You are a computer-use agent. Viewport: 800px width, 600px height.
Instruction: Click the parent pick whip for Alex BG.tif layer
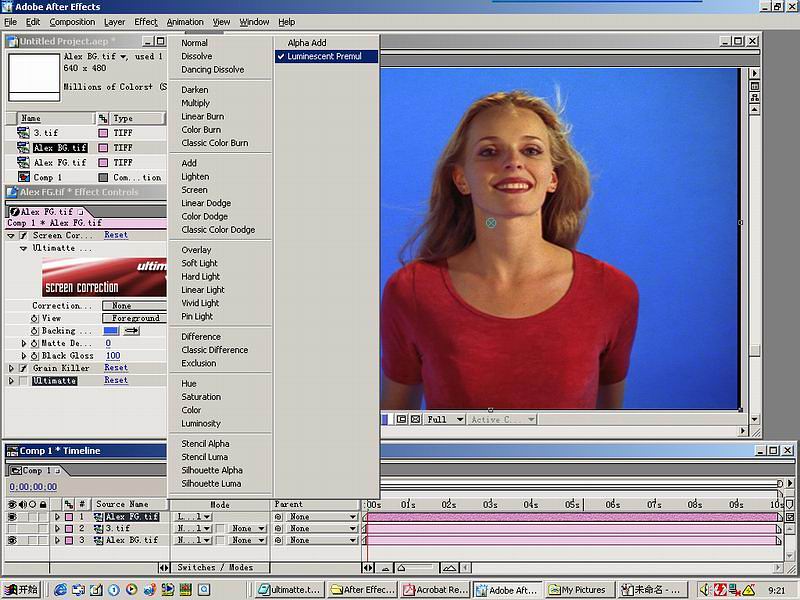tap(279, 540)
